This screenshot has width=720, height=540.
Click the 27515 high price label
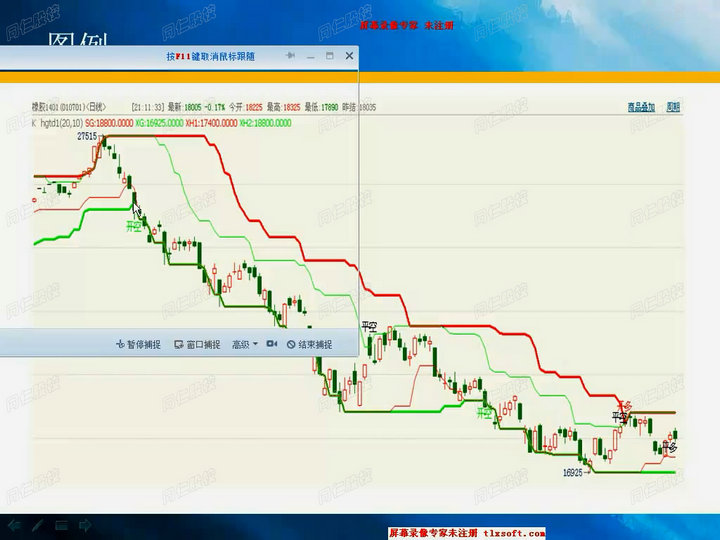[87, 136]
